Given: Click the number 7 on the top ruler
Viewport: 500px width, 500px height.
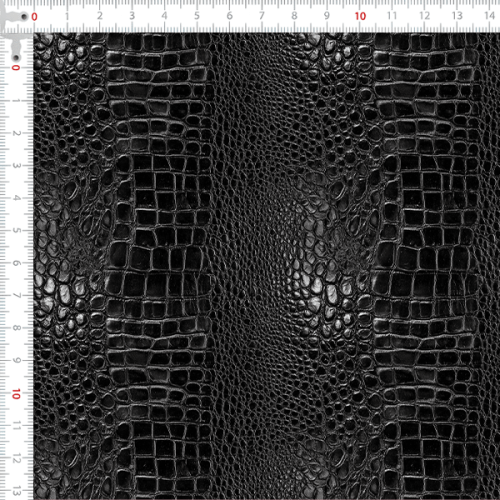Looking at the screenshot, I should (262, 16).
